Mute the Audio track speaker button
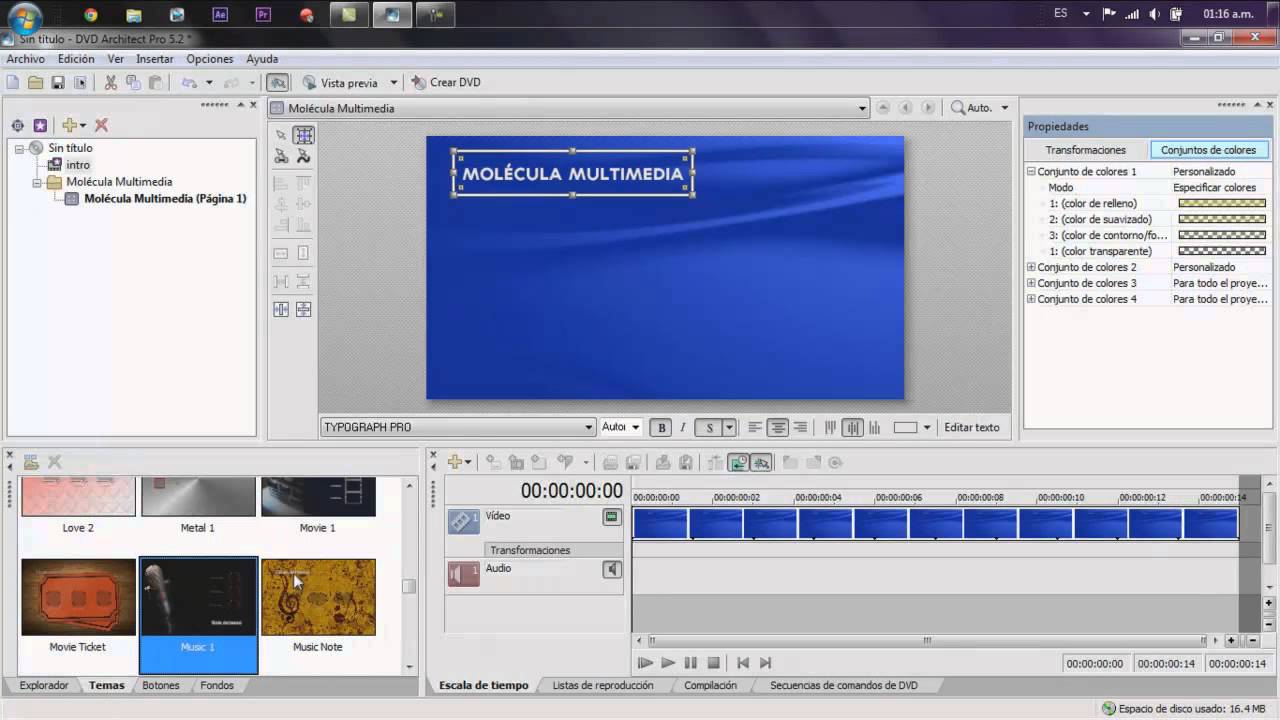1280x720 pixels. point(611,570)
